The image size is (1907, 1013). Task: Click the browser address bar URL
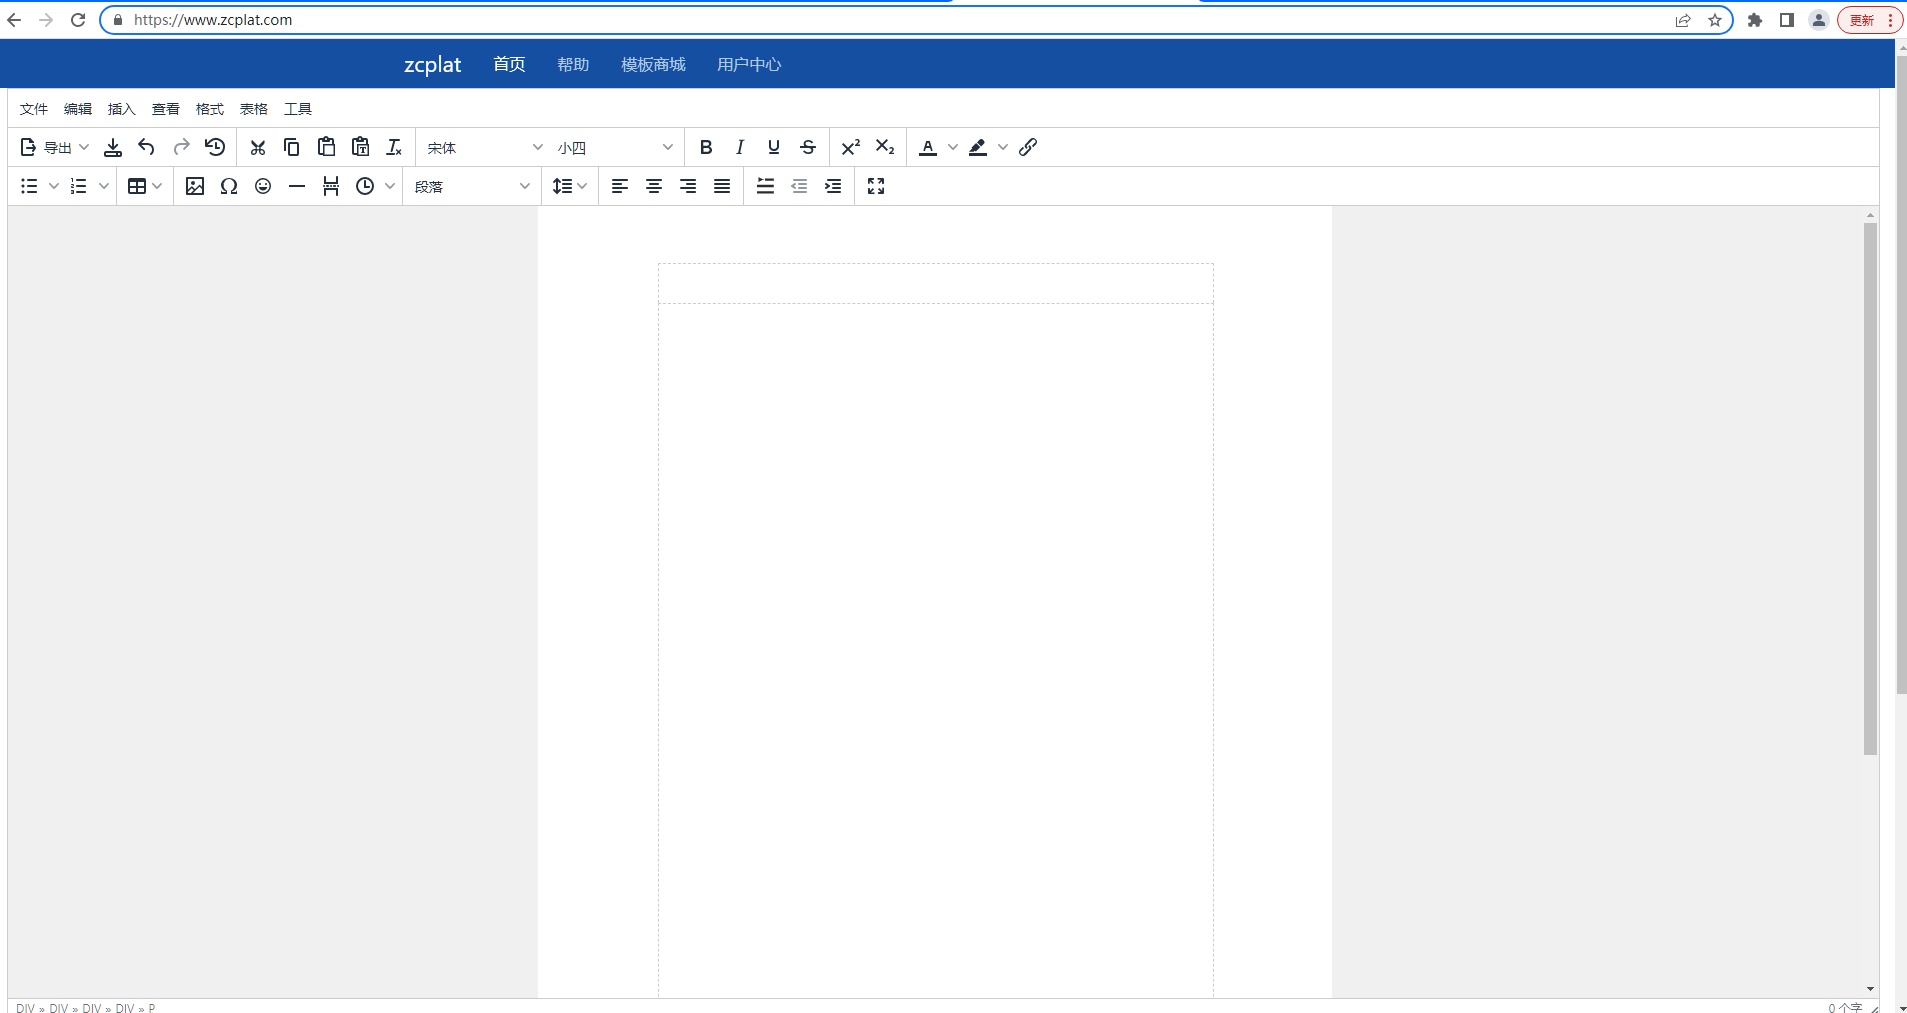point(213,20)
